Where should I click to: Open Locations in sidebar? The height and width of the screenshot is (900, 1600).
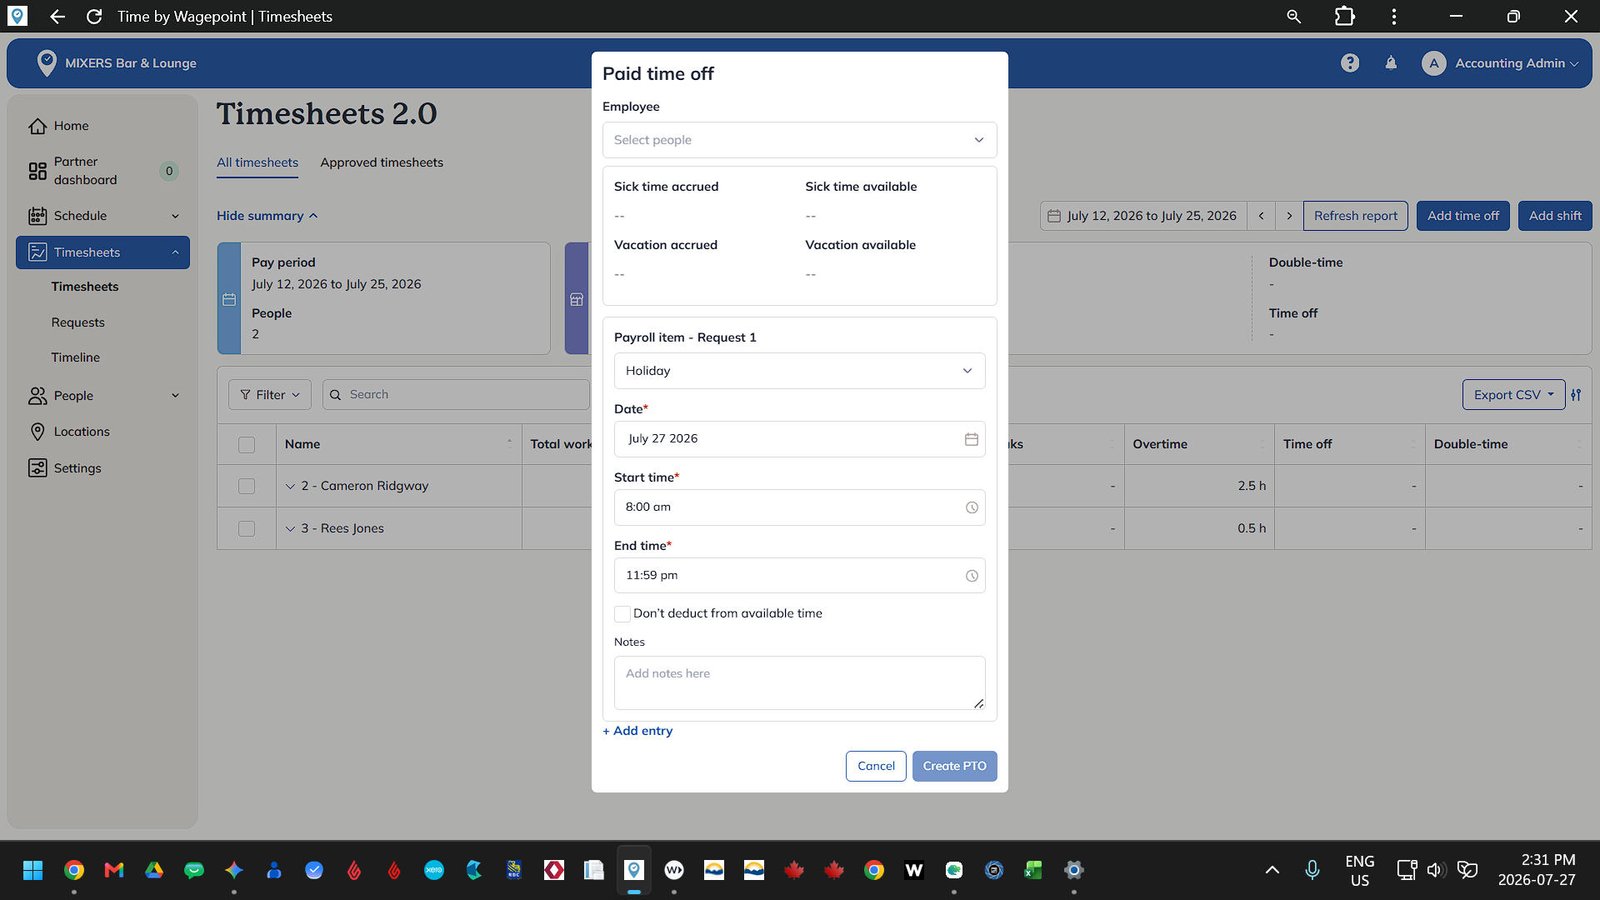[x=81, y=432]
